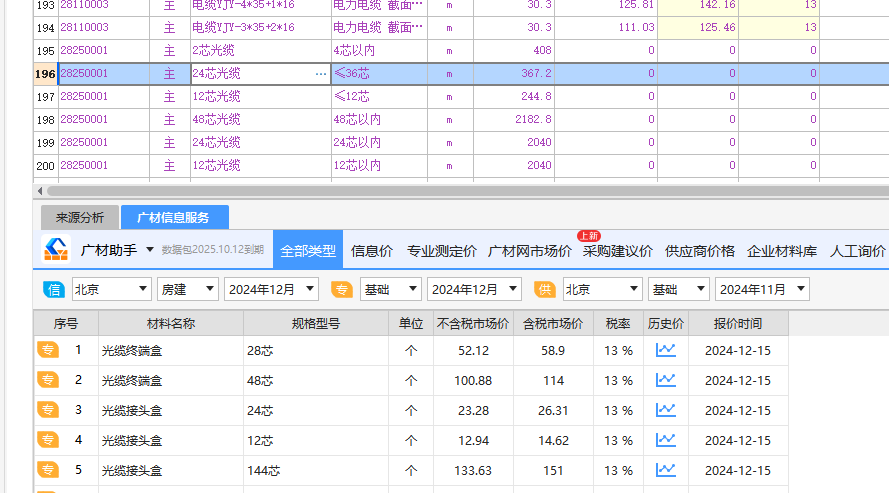Click the ≤36芯 specification cell
The height and width of the screenshot is (493, 889).
pyautogui.click(x=379, y=74)
